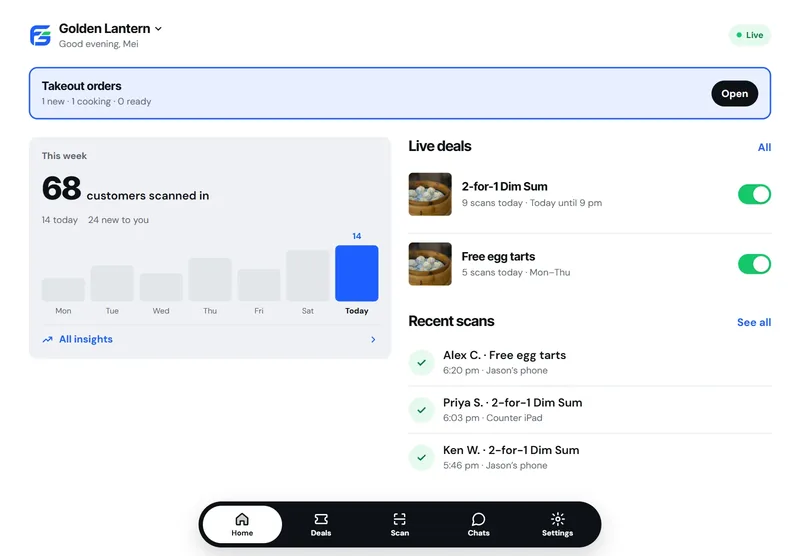The width and height of the screenshot is (800, 556).
Task: Click '5 scans today · Mon–Thu' text
Action: pyautogui.click(x=516, y=272)
